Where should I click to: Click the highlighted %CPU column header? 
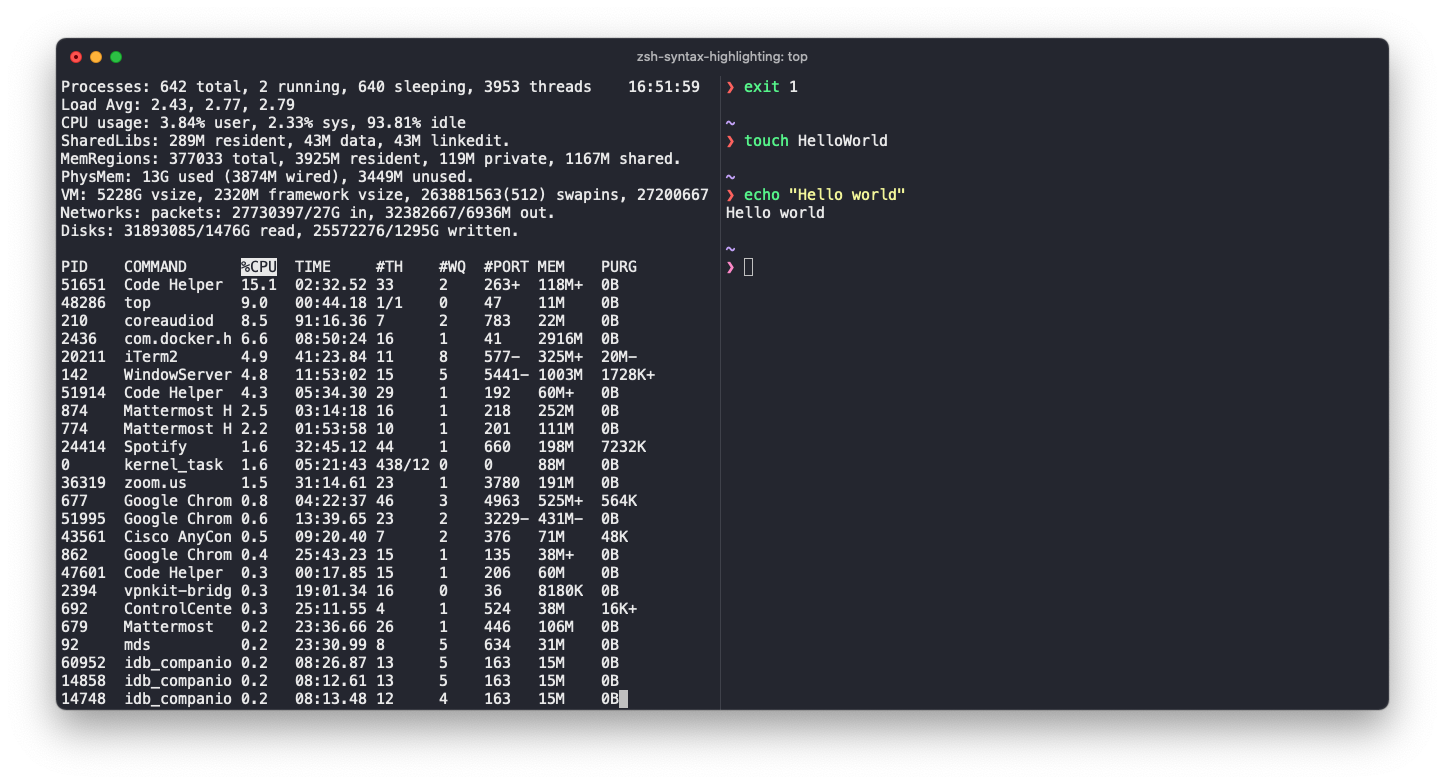tap(258, 266)
